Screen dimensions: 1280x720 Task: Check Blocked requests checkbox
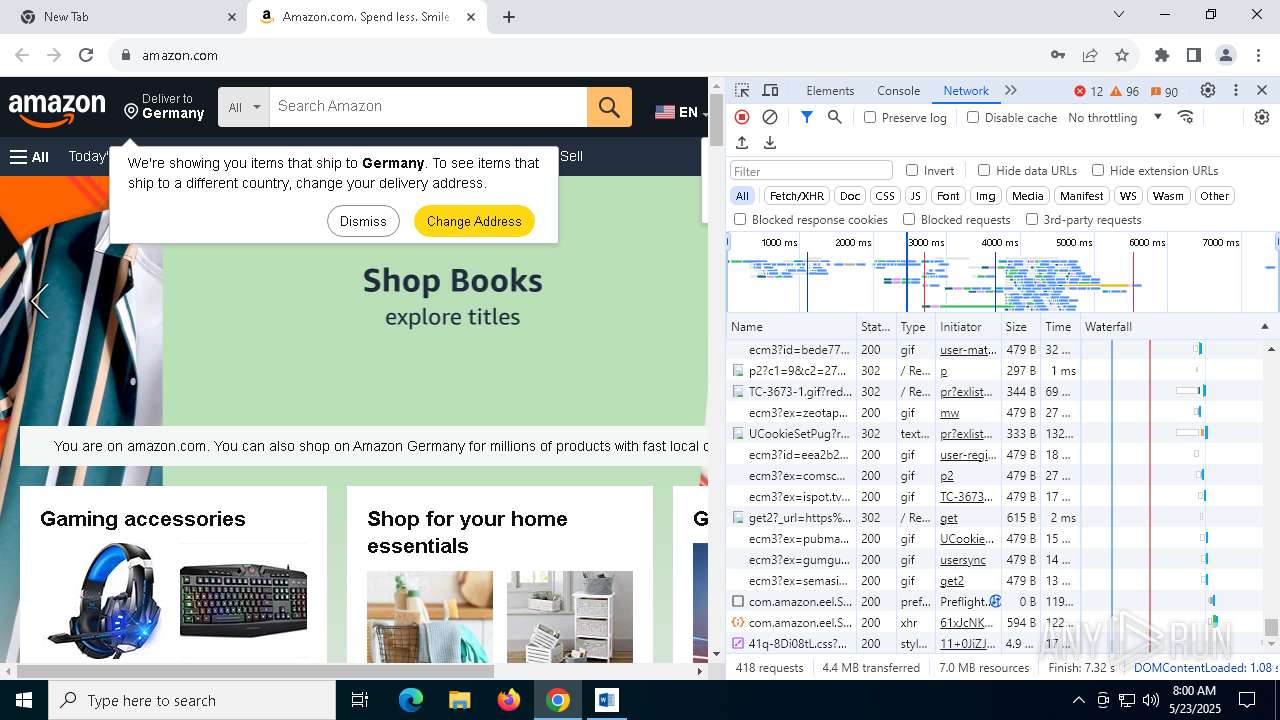tap(909, 219)
